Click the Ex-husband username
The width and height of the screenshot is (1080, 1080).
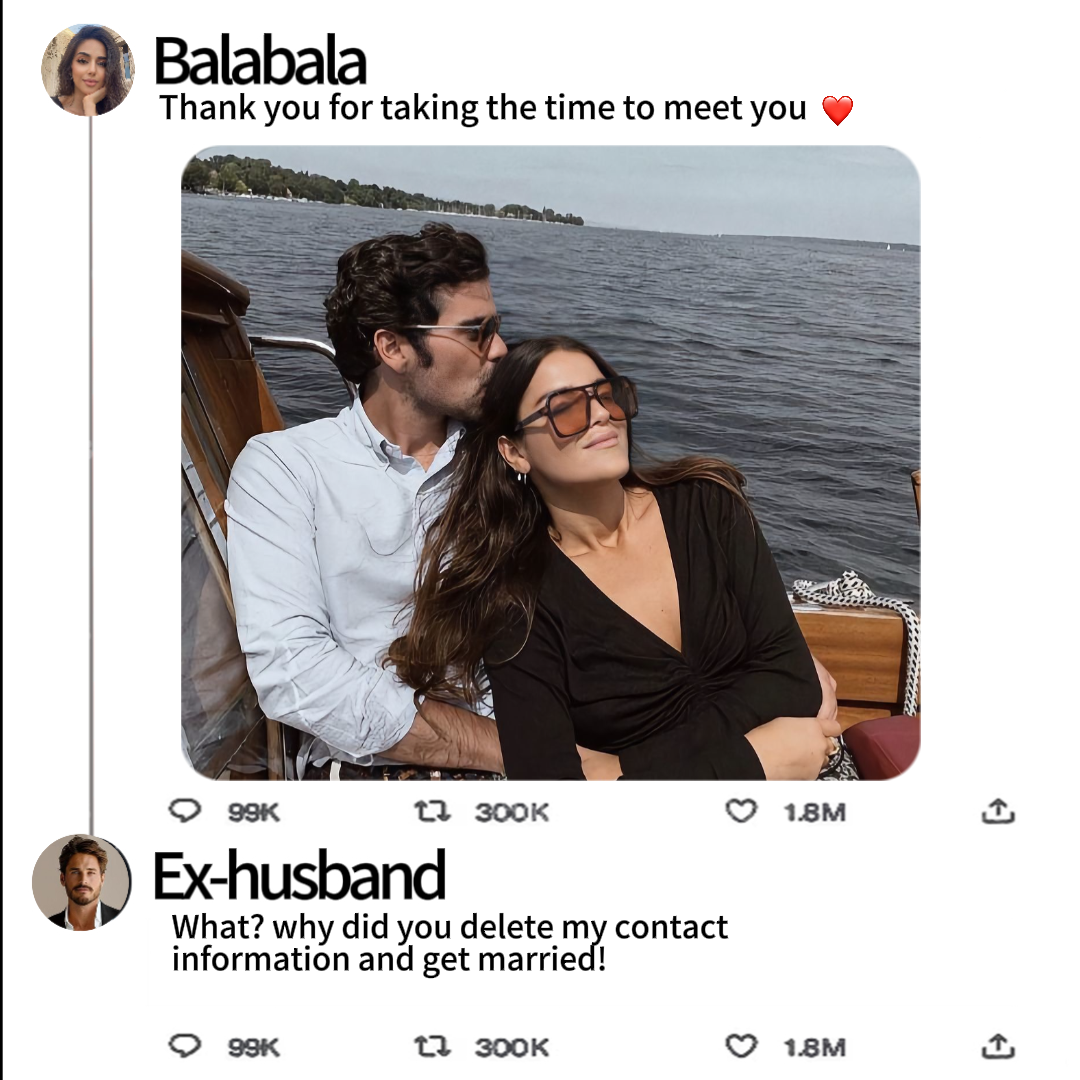(x=299, y=875)
